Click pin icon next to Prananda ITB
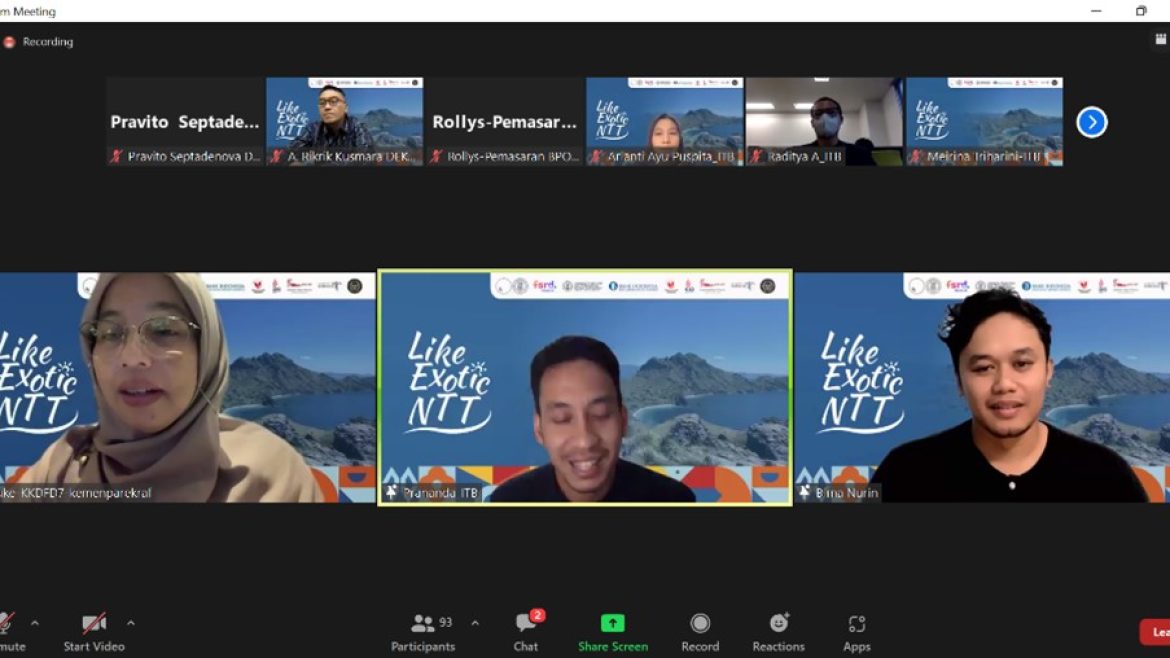1170x658 pixels. point(391,492)
